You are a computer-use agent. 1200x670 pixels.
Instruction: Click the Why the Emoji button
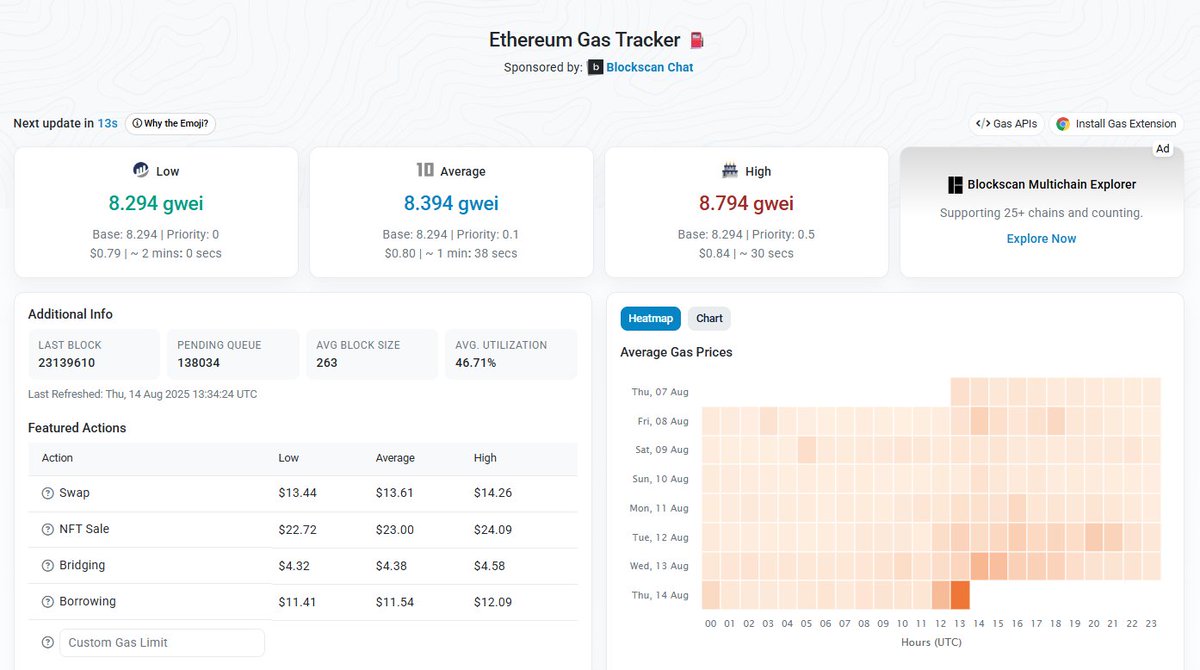(x=170, y=123)
